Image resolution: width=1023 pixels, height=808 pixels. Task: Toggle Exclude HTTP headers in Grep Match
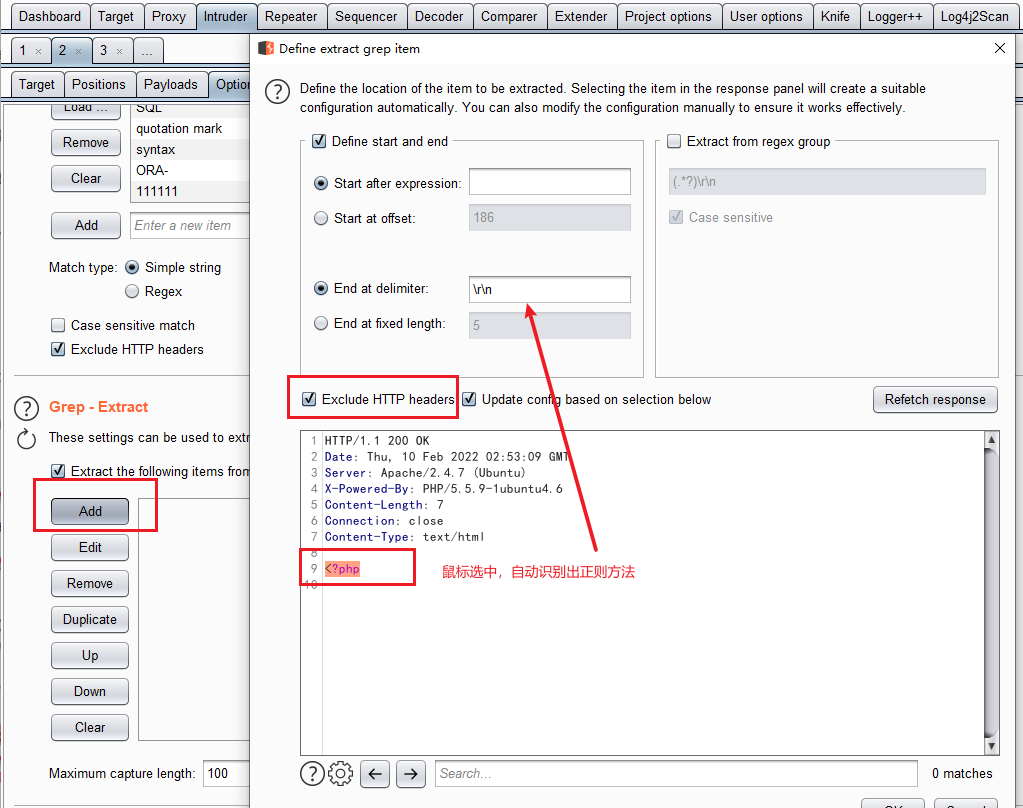point(58,349)
